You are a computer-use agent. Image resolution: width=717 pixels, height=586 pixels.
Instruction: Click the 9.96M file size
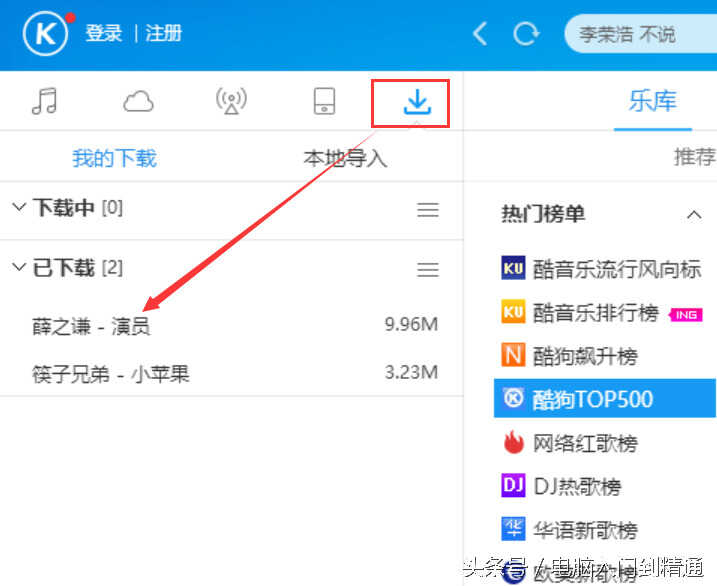pyautogui.click(x=411, y=324)
